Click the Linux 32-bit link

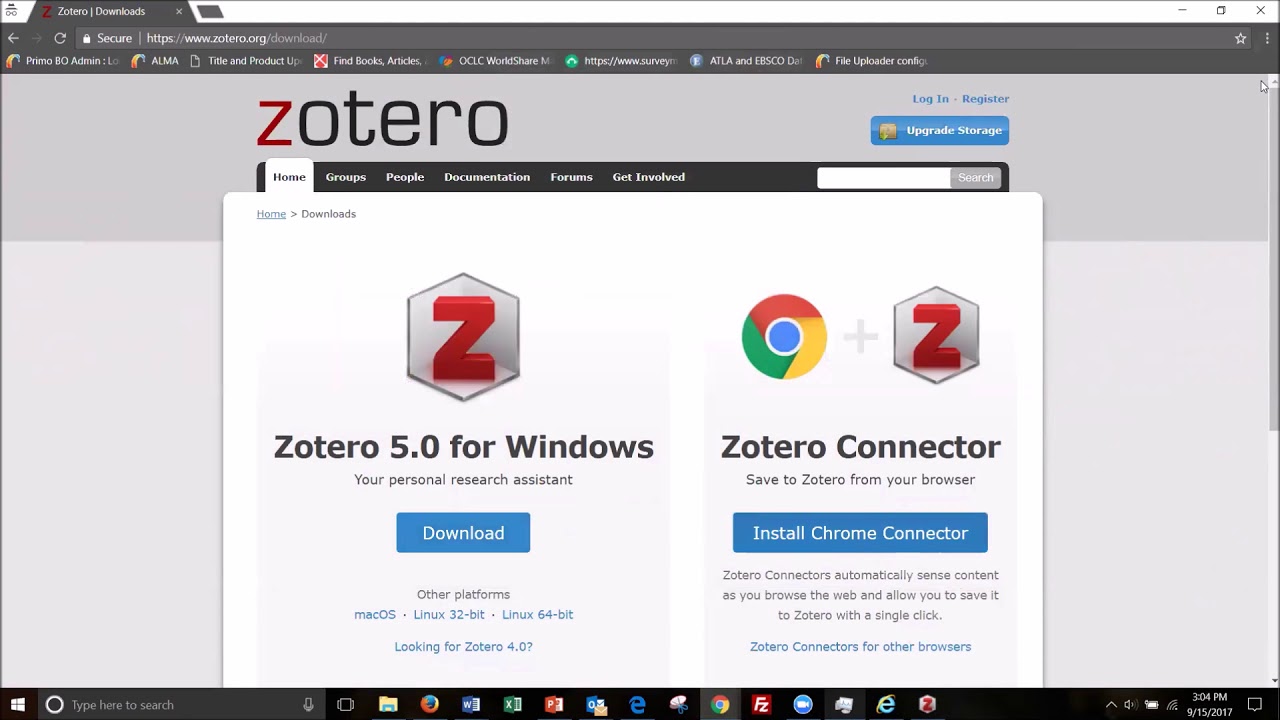pos(449,615)
